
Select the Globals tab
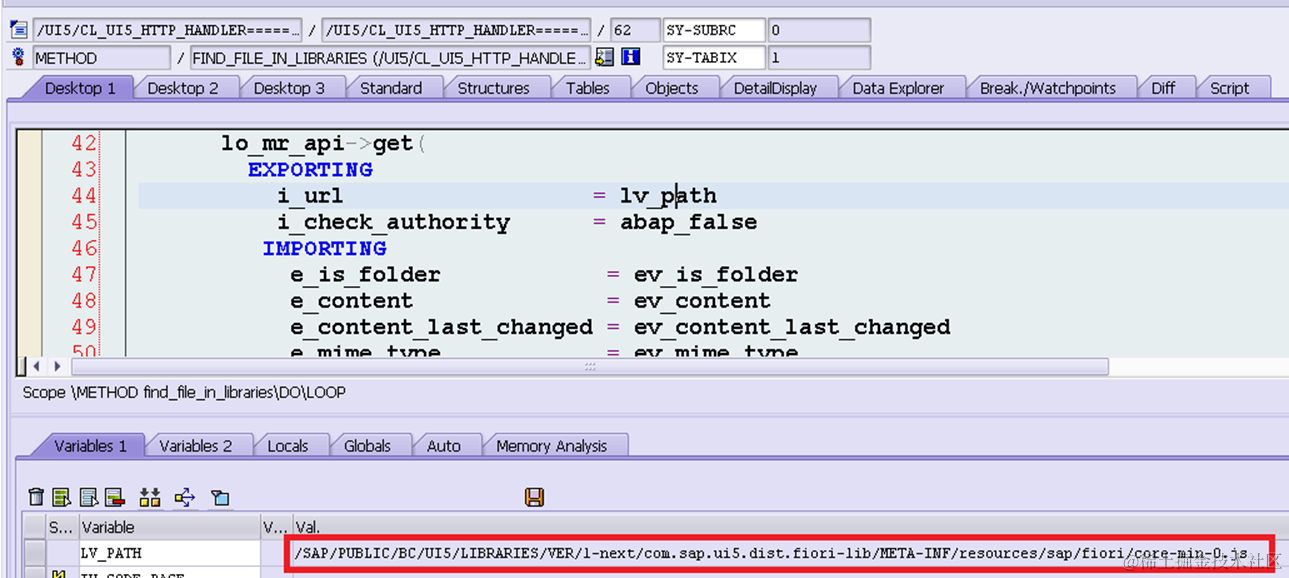(x=367, y=446)
